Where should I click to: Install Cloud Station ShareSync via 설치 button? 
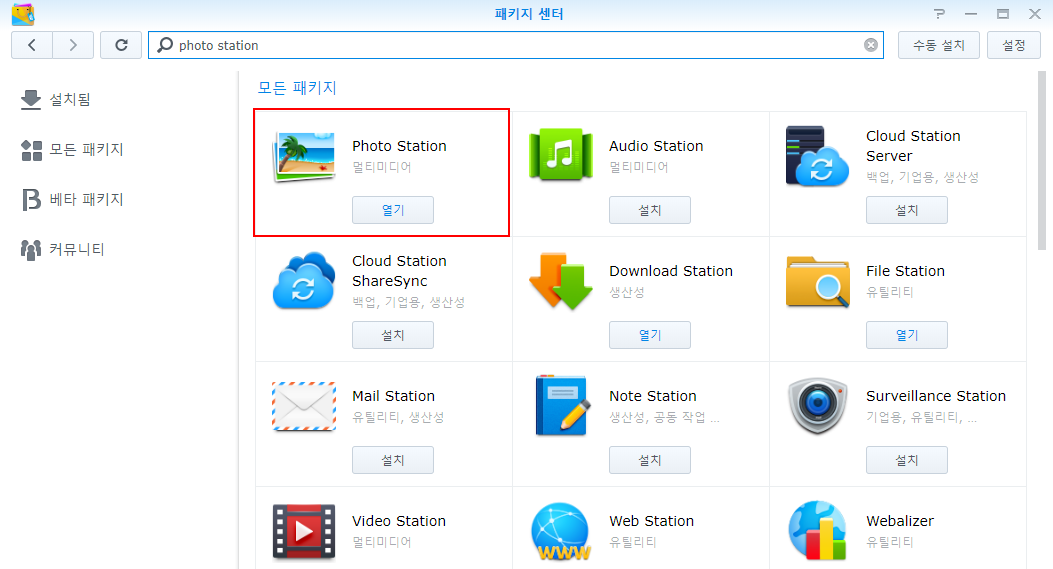point(393,335)
